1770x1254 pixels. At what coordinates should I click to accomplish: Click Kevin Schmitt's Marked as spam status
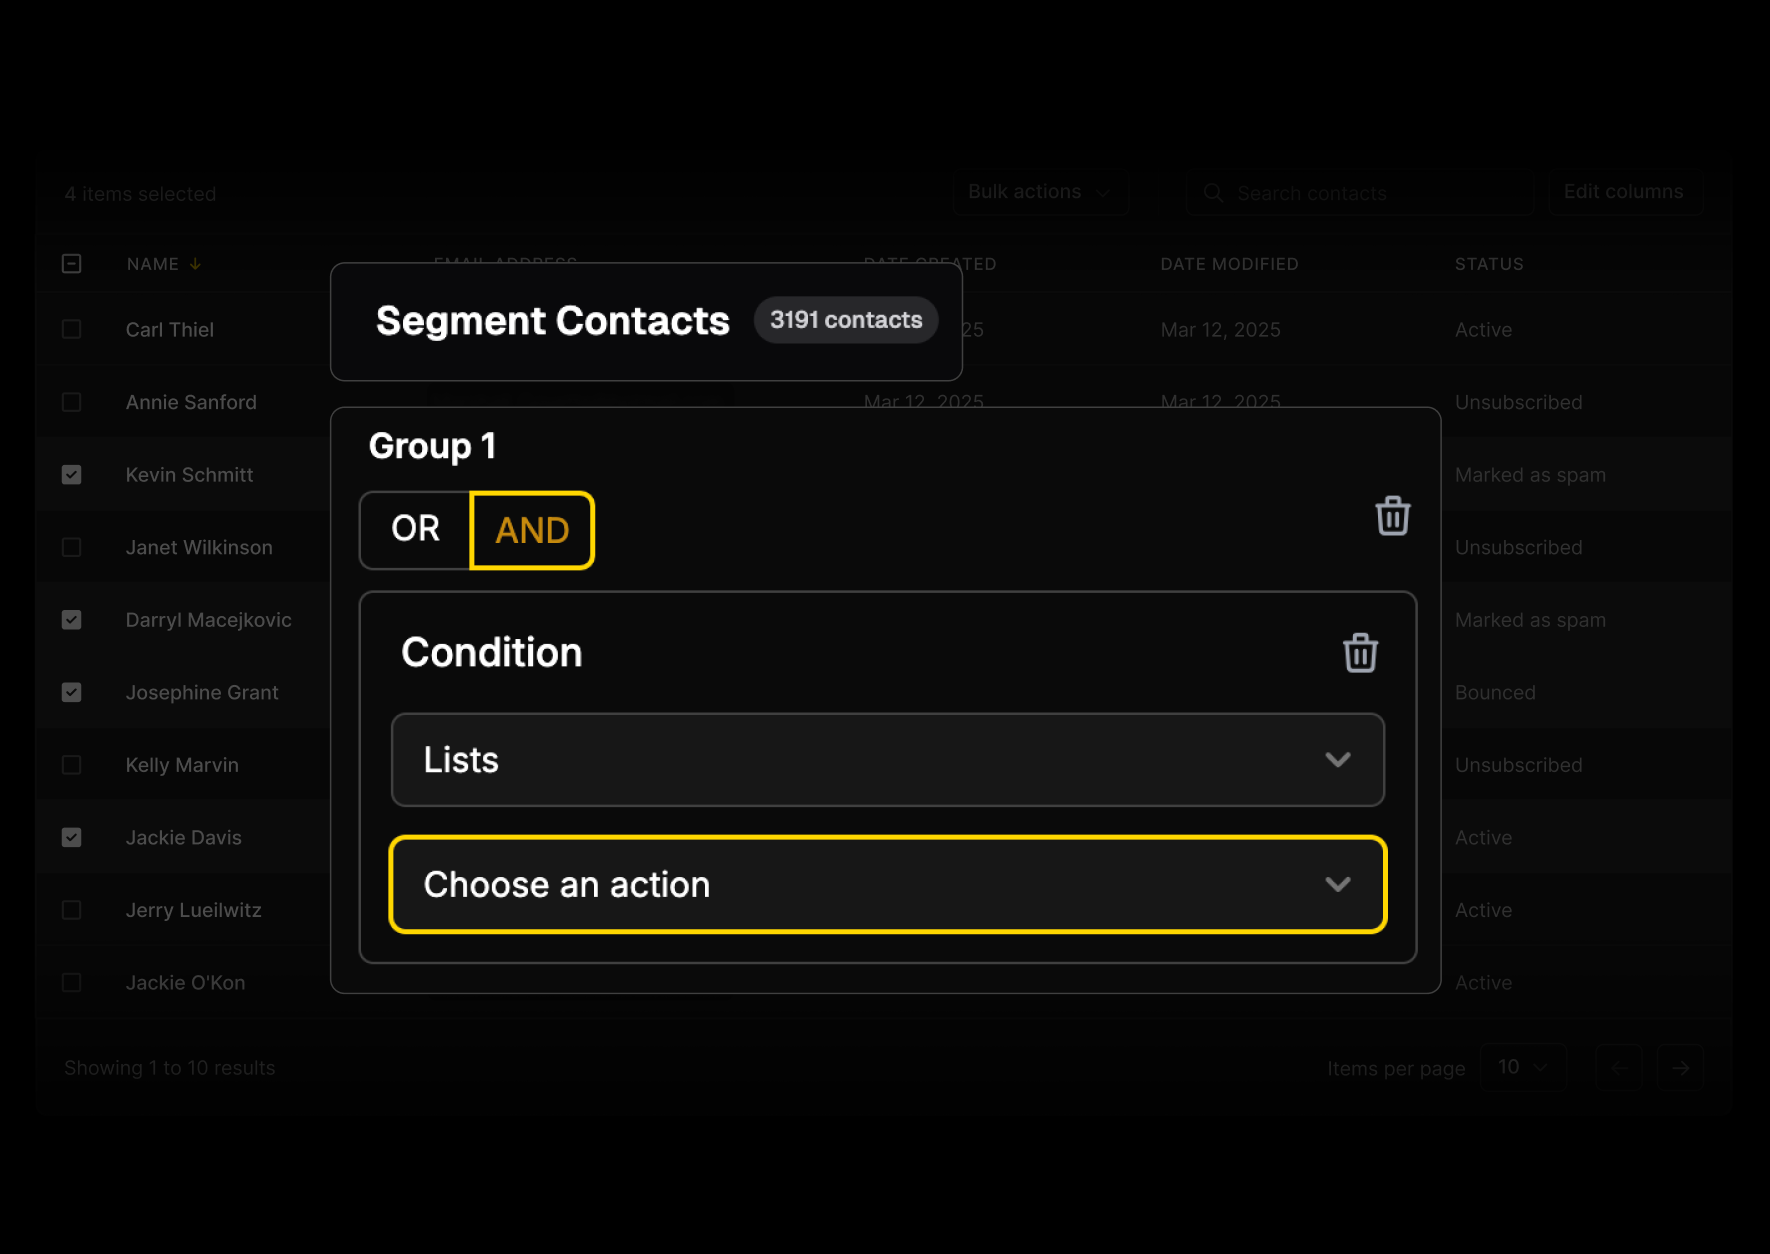coord(1530,475)
